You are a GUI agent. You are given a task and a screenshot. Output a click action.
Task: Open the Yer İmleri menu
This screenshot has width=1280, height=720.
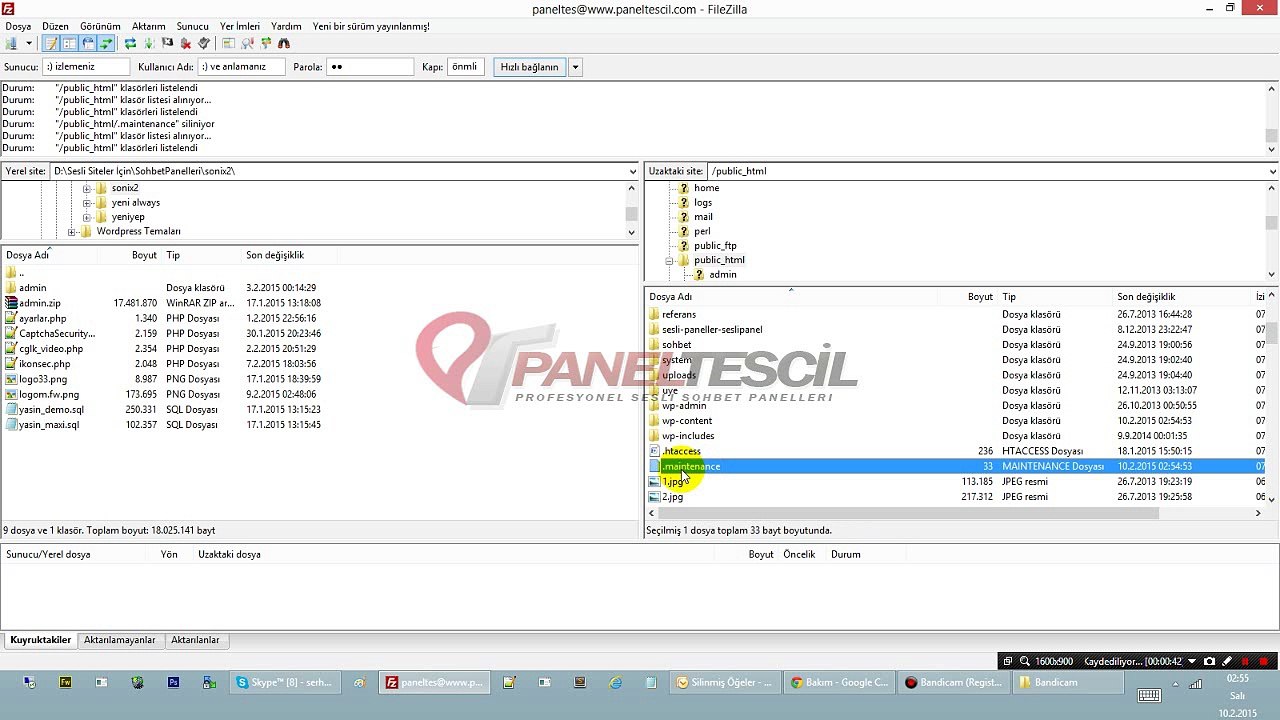(240, 26)
